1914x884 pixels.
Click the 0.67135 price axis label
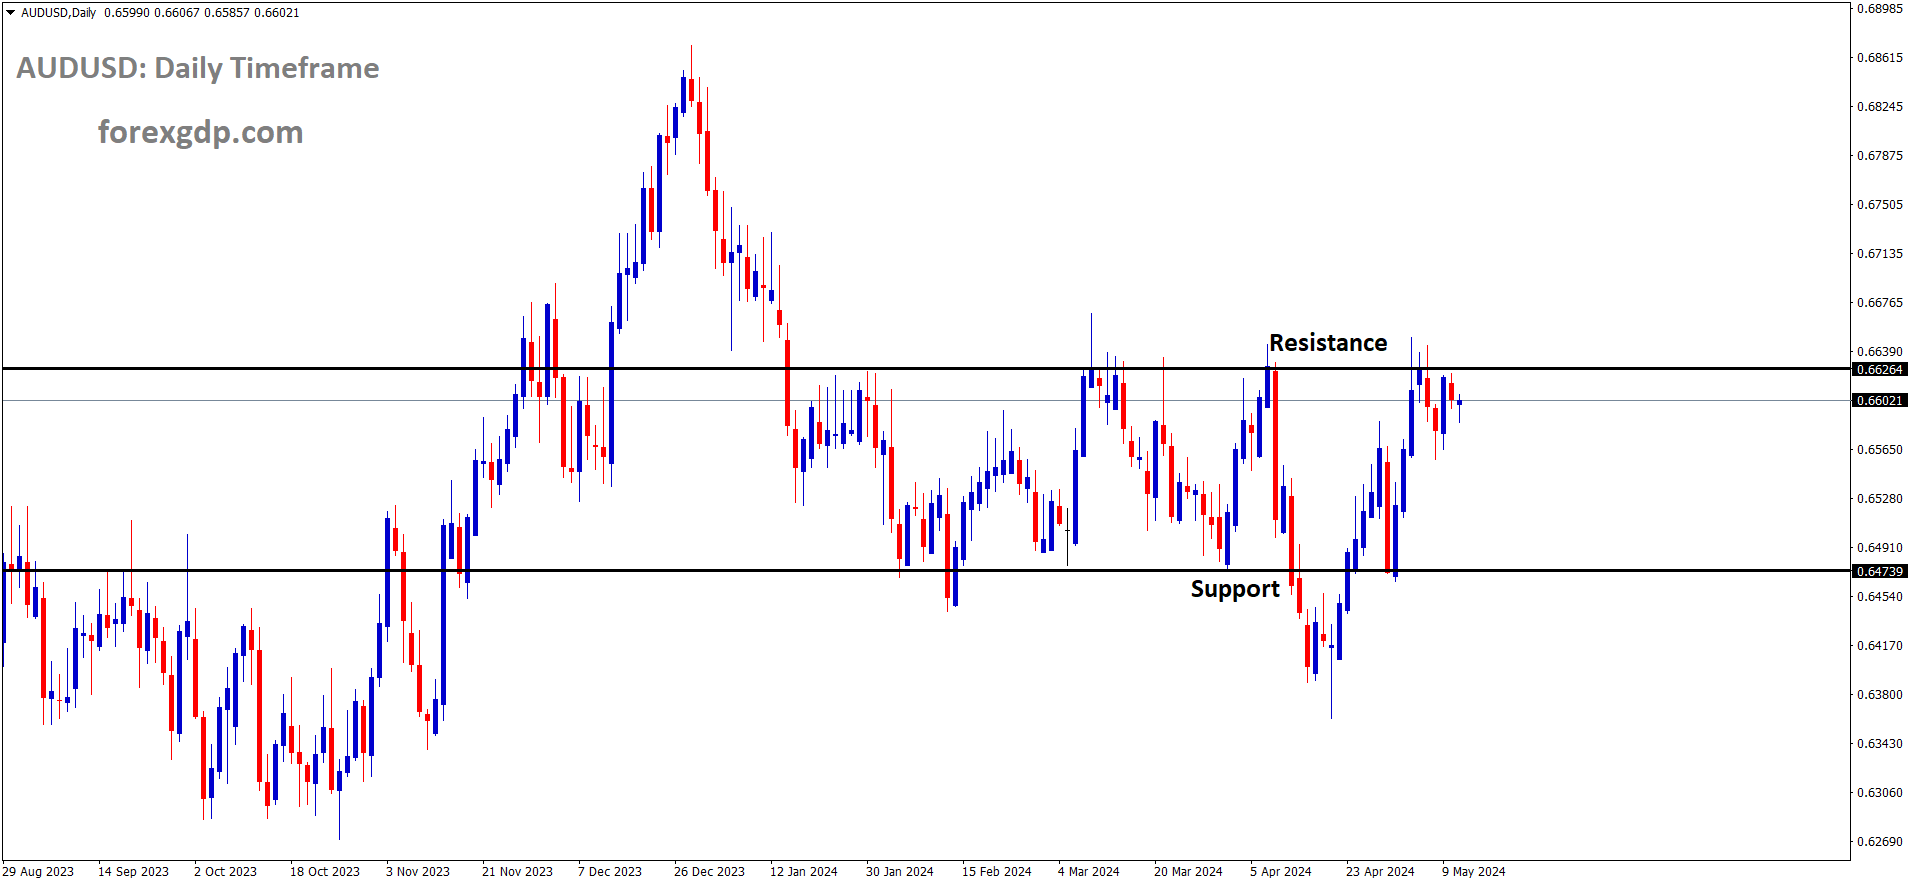(1880, 254)
